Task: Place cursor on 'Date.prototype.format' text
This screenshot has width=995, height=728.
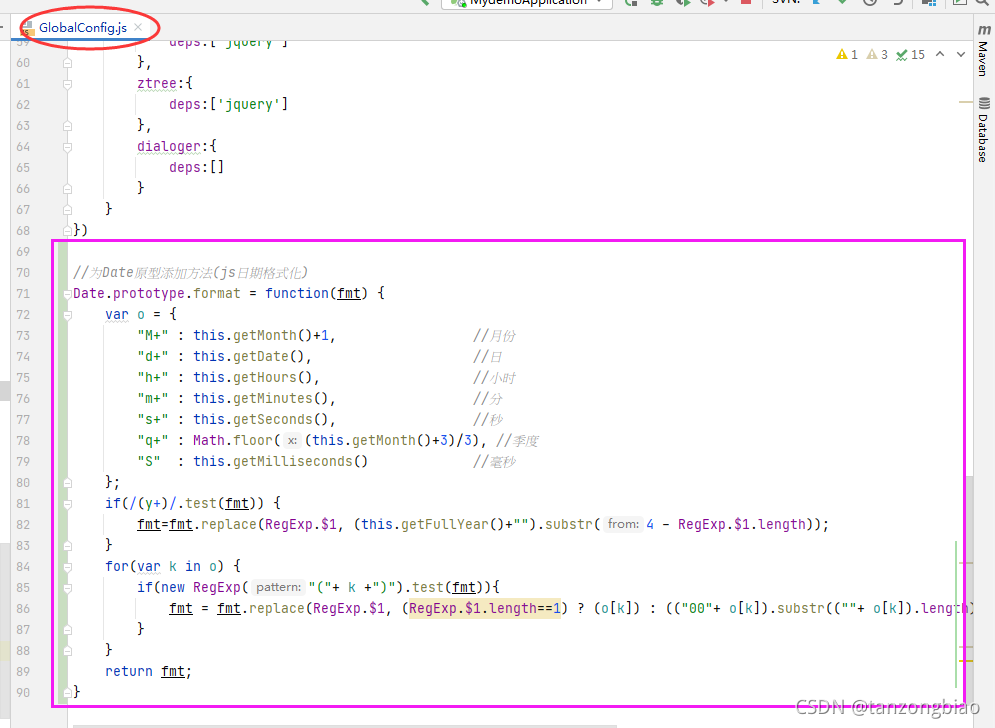Action: coord(157,293)
